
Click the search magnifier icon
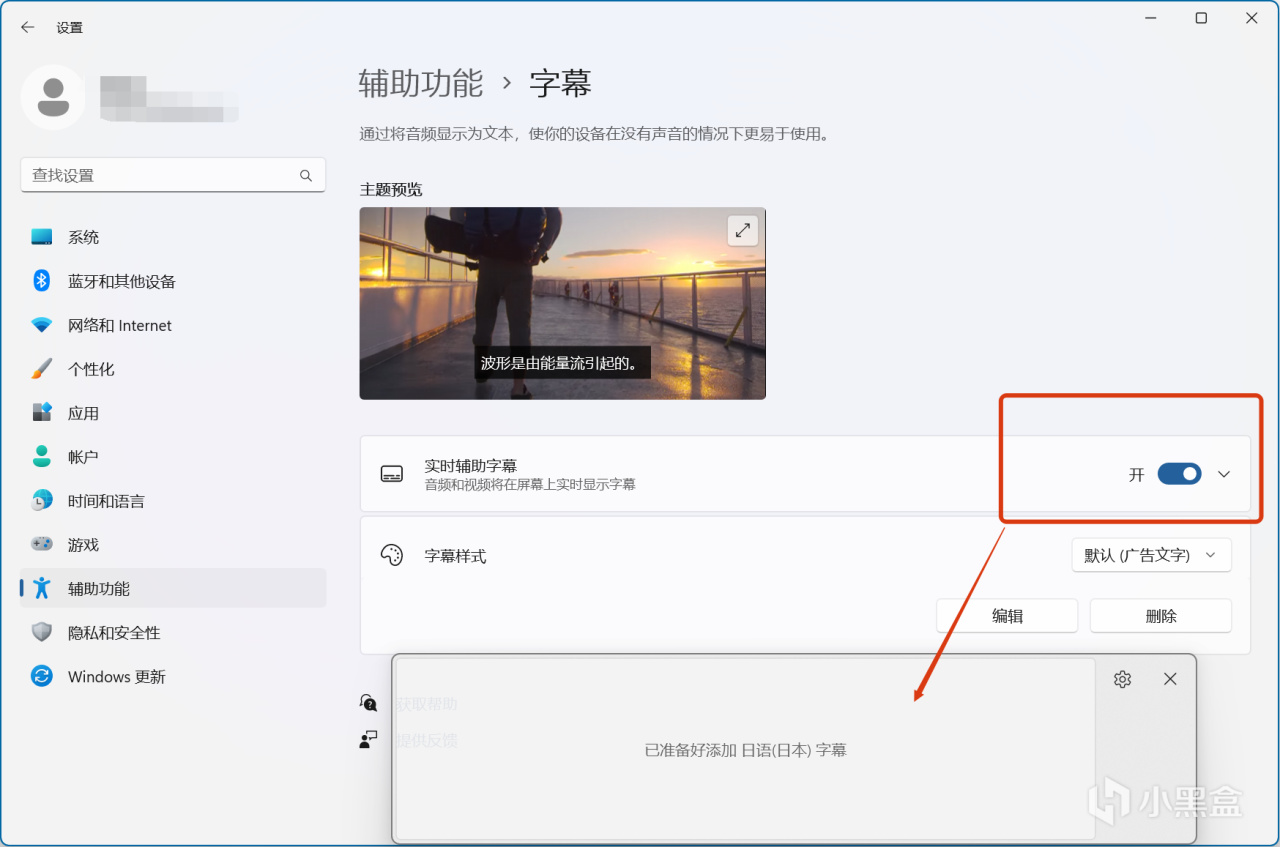click(306, 175)
